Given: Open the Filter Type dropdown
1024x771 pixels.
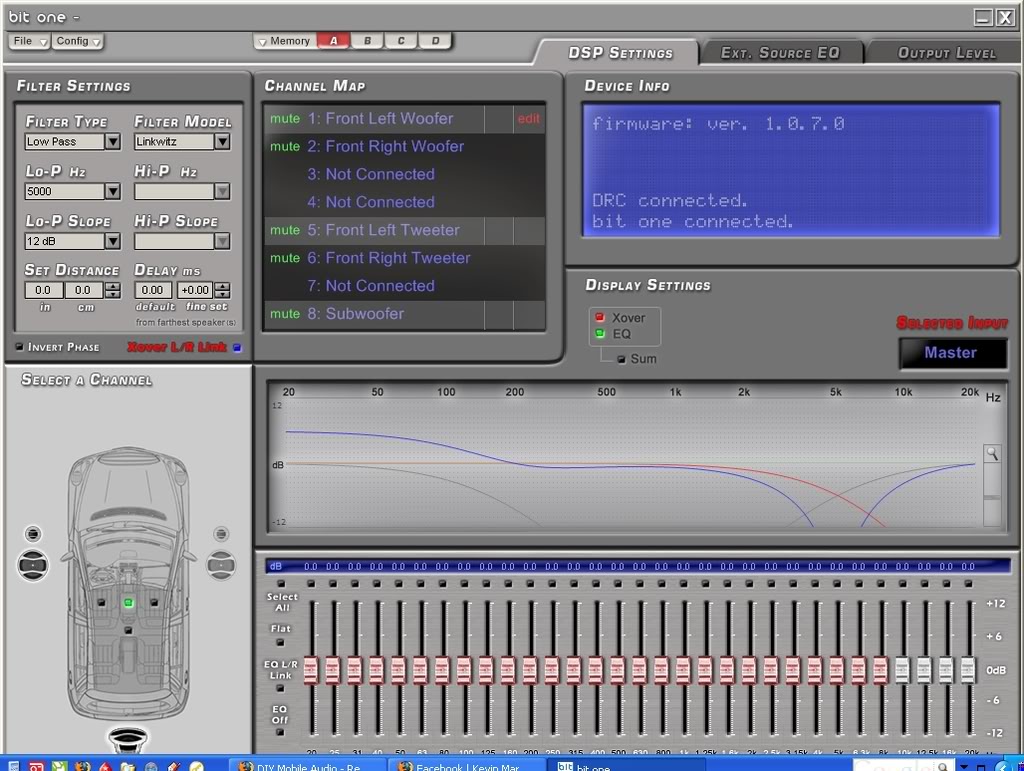Looking at the screenshot, I should 112,142.
